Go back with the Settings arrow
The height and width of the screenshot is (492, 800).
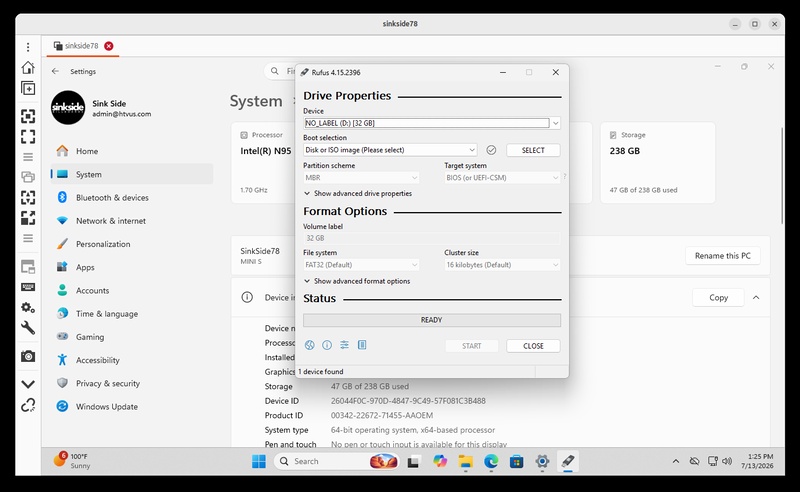55,71
